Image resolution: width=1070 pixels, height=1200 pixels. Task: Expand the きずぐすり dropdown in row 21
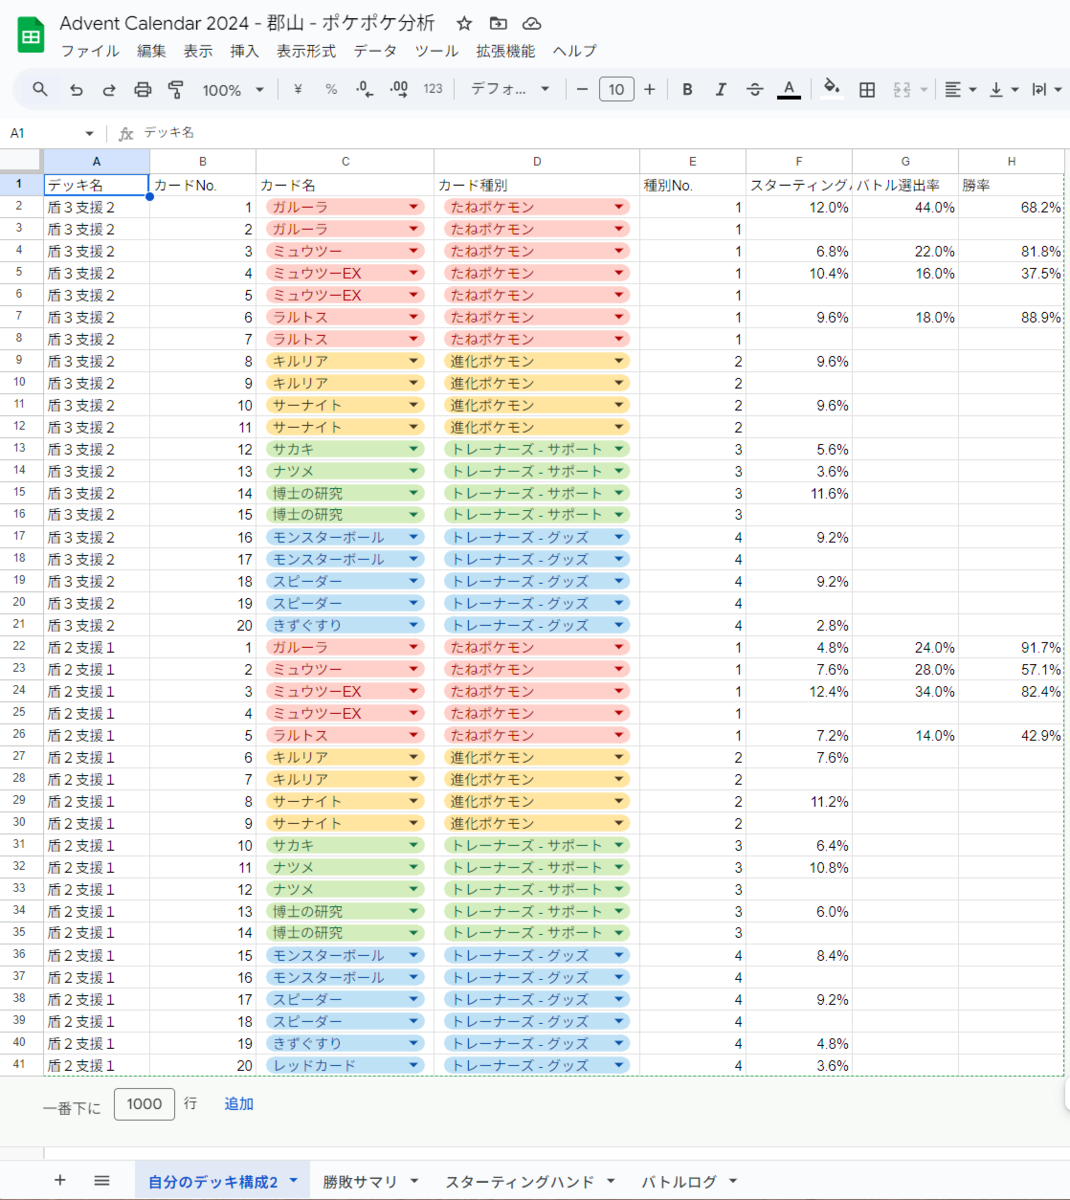point(414,625)
